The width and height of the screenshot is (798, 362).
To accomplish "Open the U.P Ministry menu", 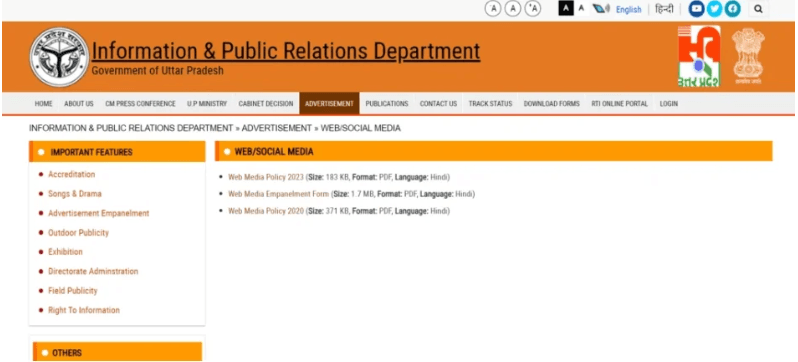I will tap(207, 104).
